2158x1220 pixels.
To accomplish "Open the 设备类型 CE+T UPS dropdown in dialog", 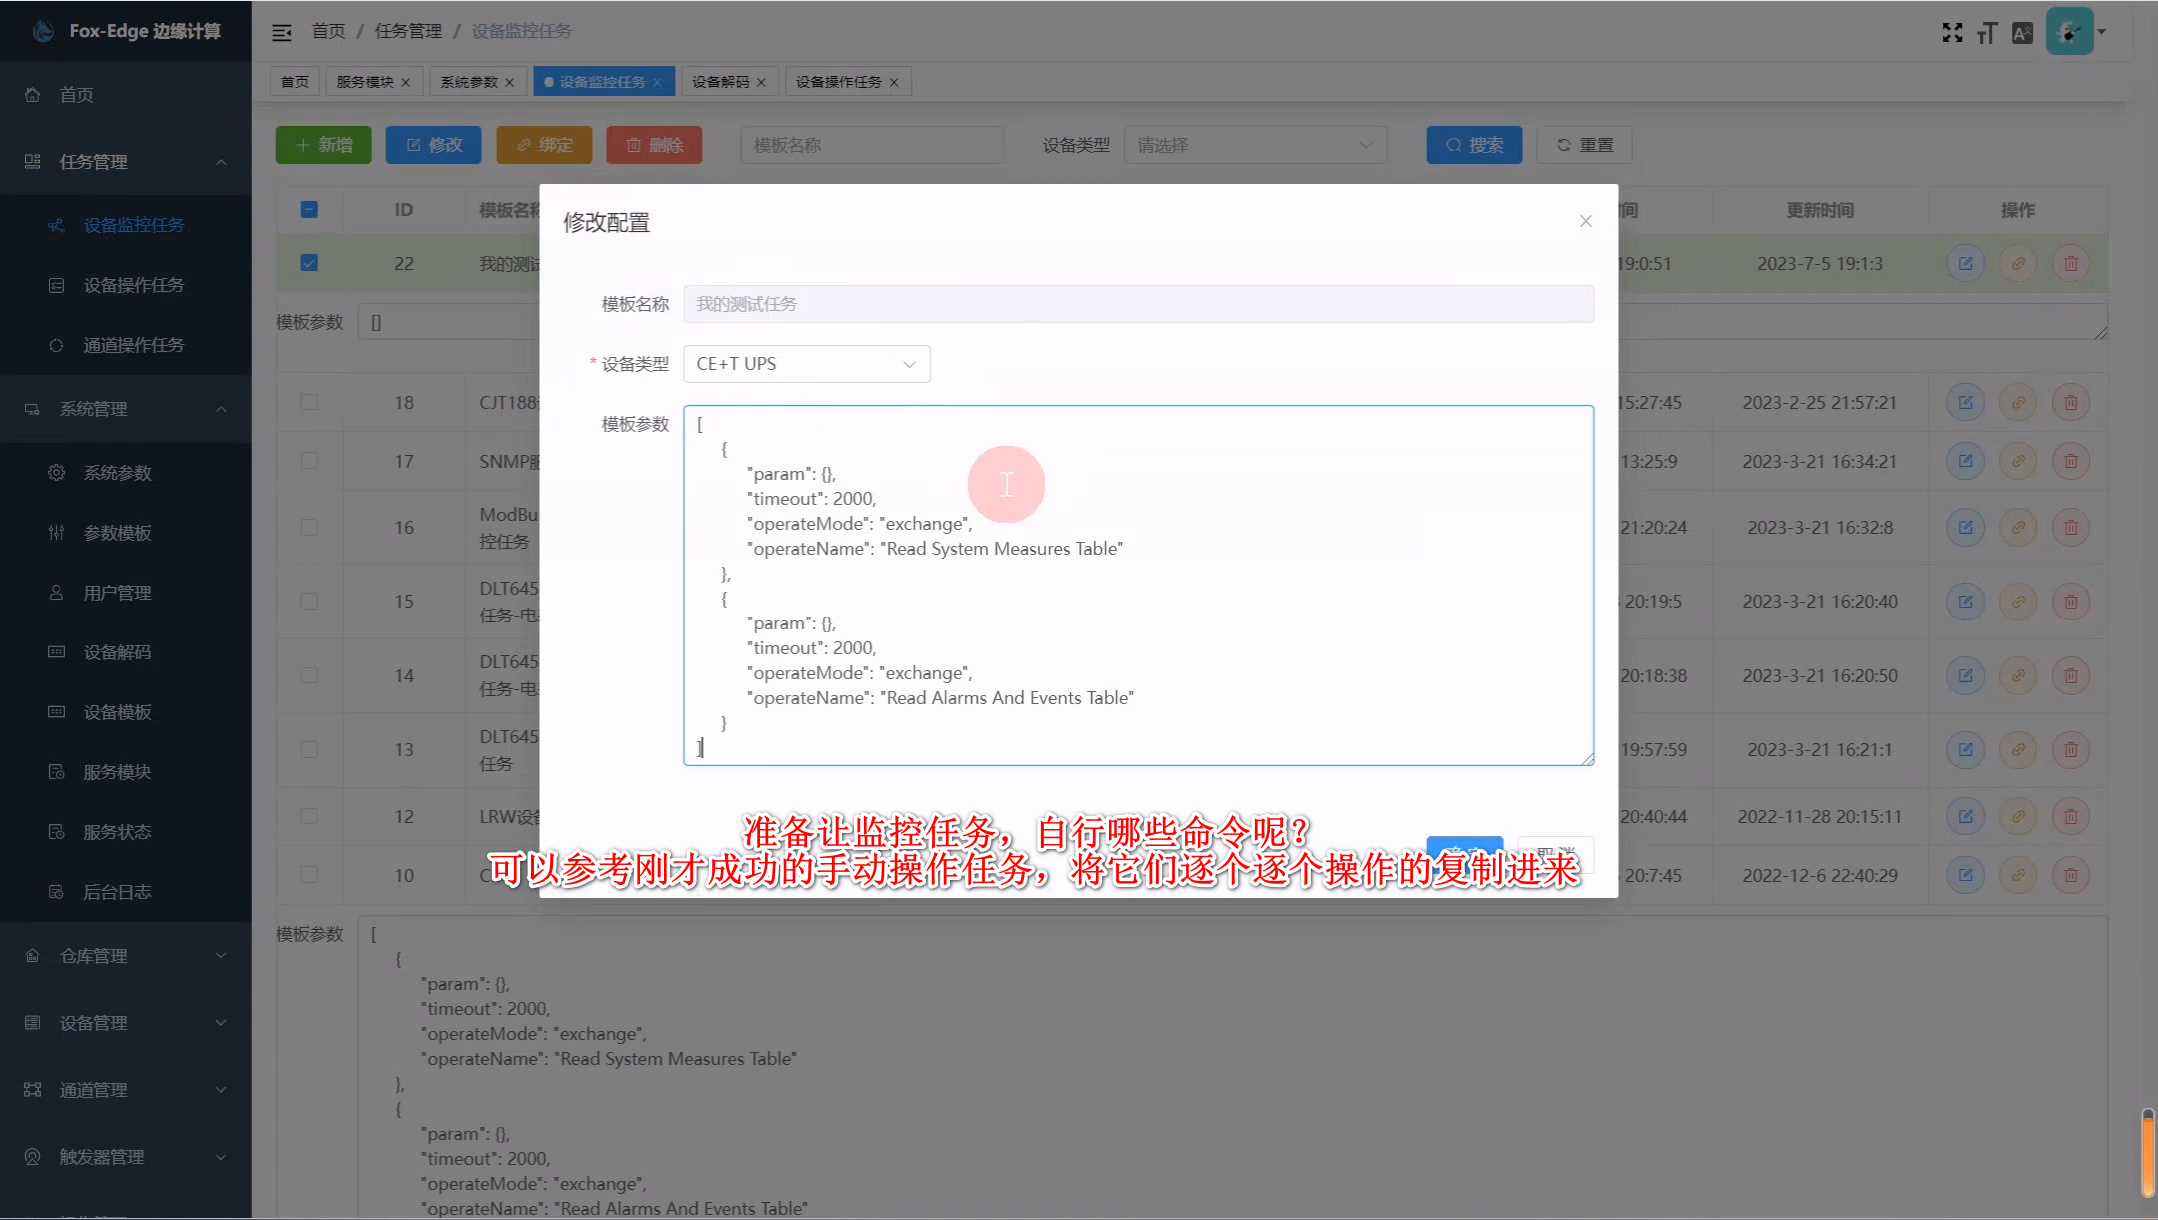I will (806, 364).
